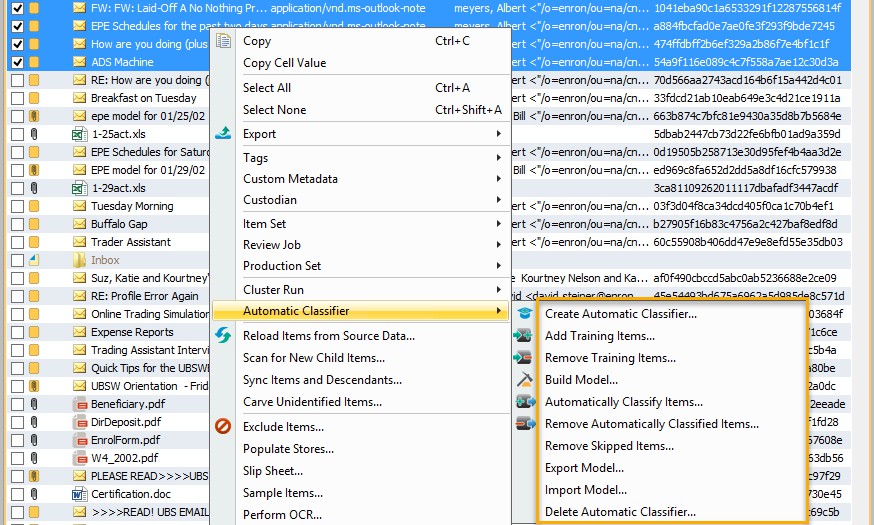Choose Scan for New Child Items
Image resolution: width=874 pixels, height=525 pixels.
coord(314,358)
